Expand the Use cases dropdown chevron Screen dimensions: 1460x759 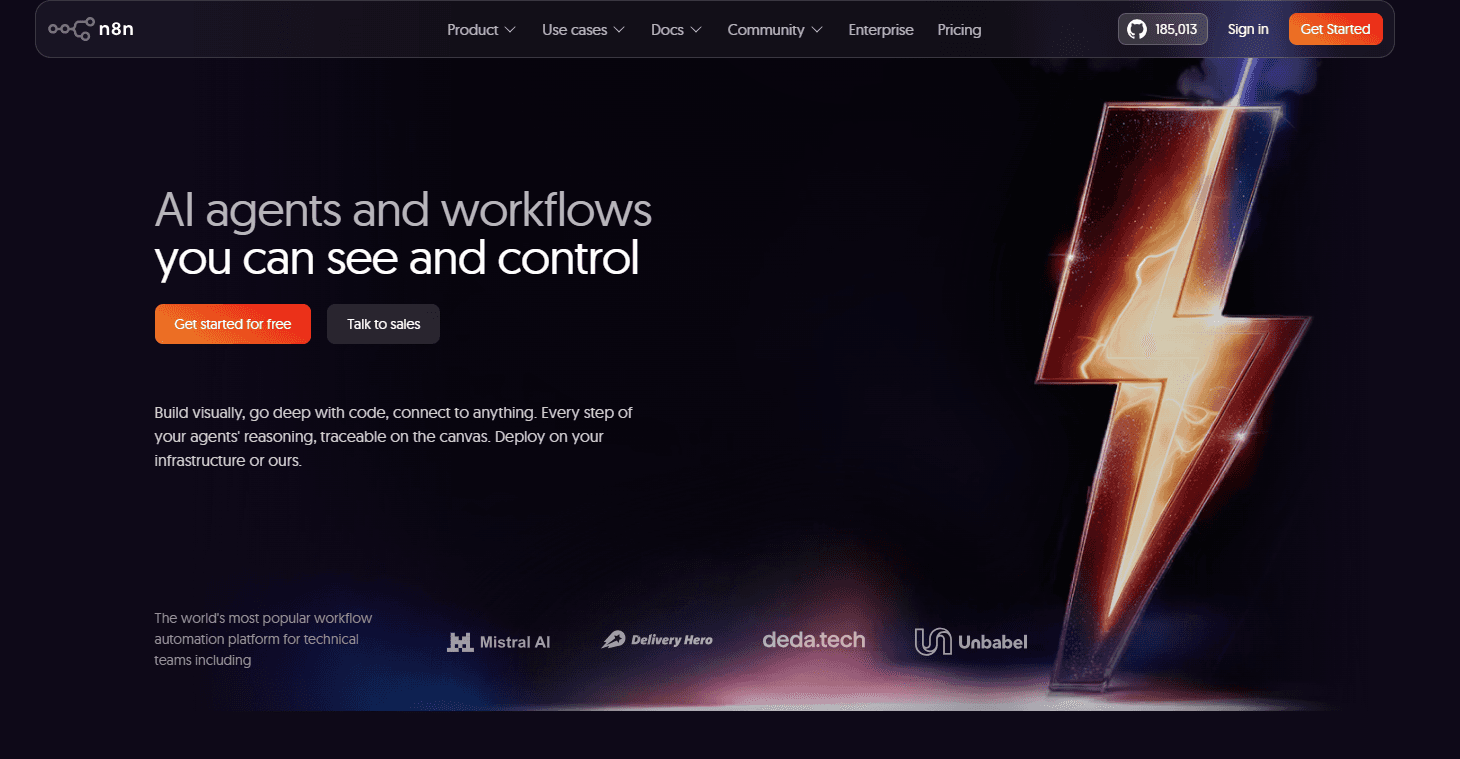pyautogui.click(x=619, y=30)
